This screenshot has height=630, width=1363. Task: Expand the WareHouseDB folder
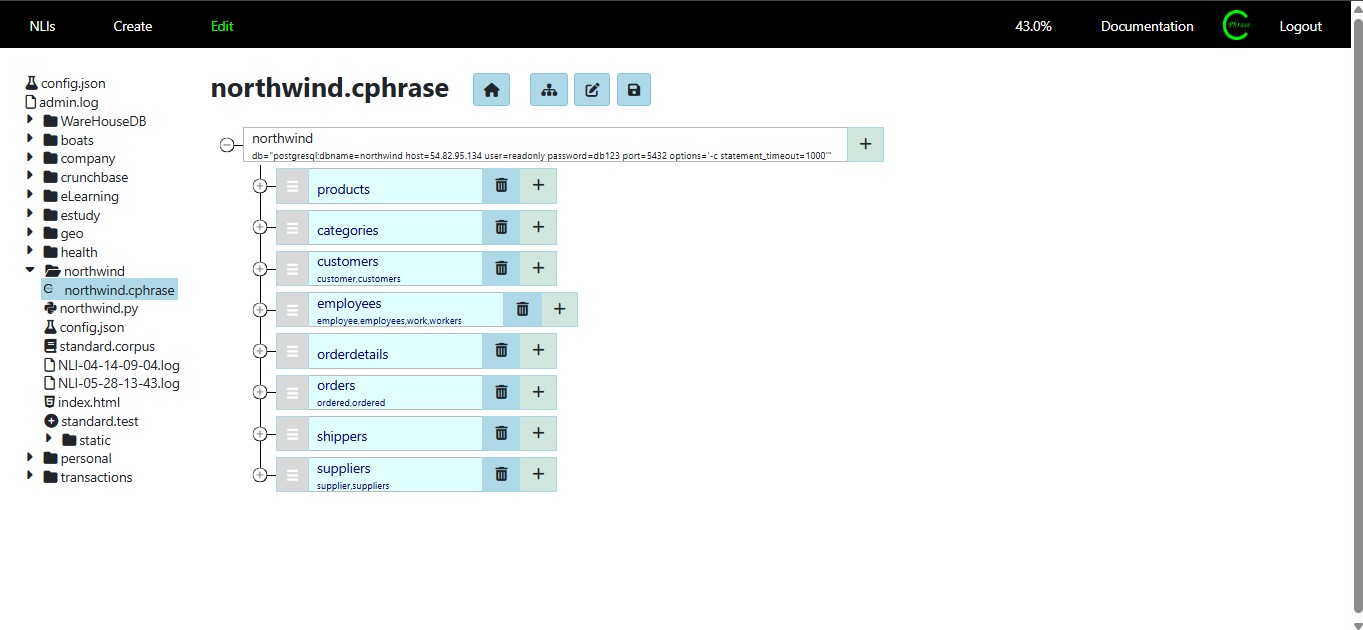(30, 121)
